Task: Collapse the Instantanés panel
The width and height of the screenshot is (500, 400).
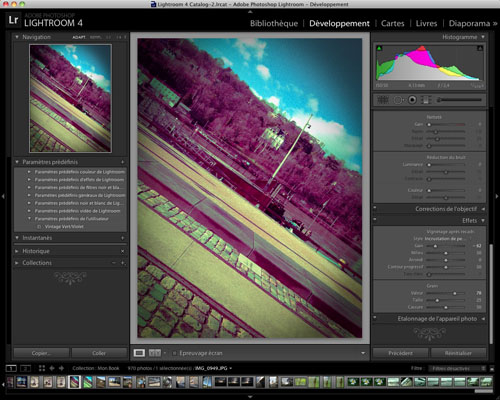Action: (17, 238)
